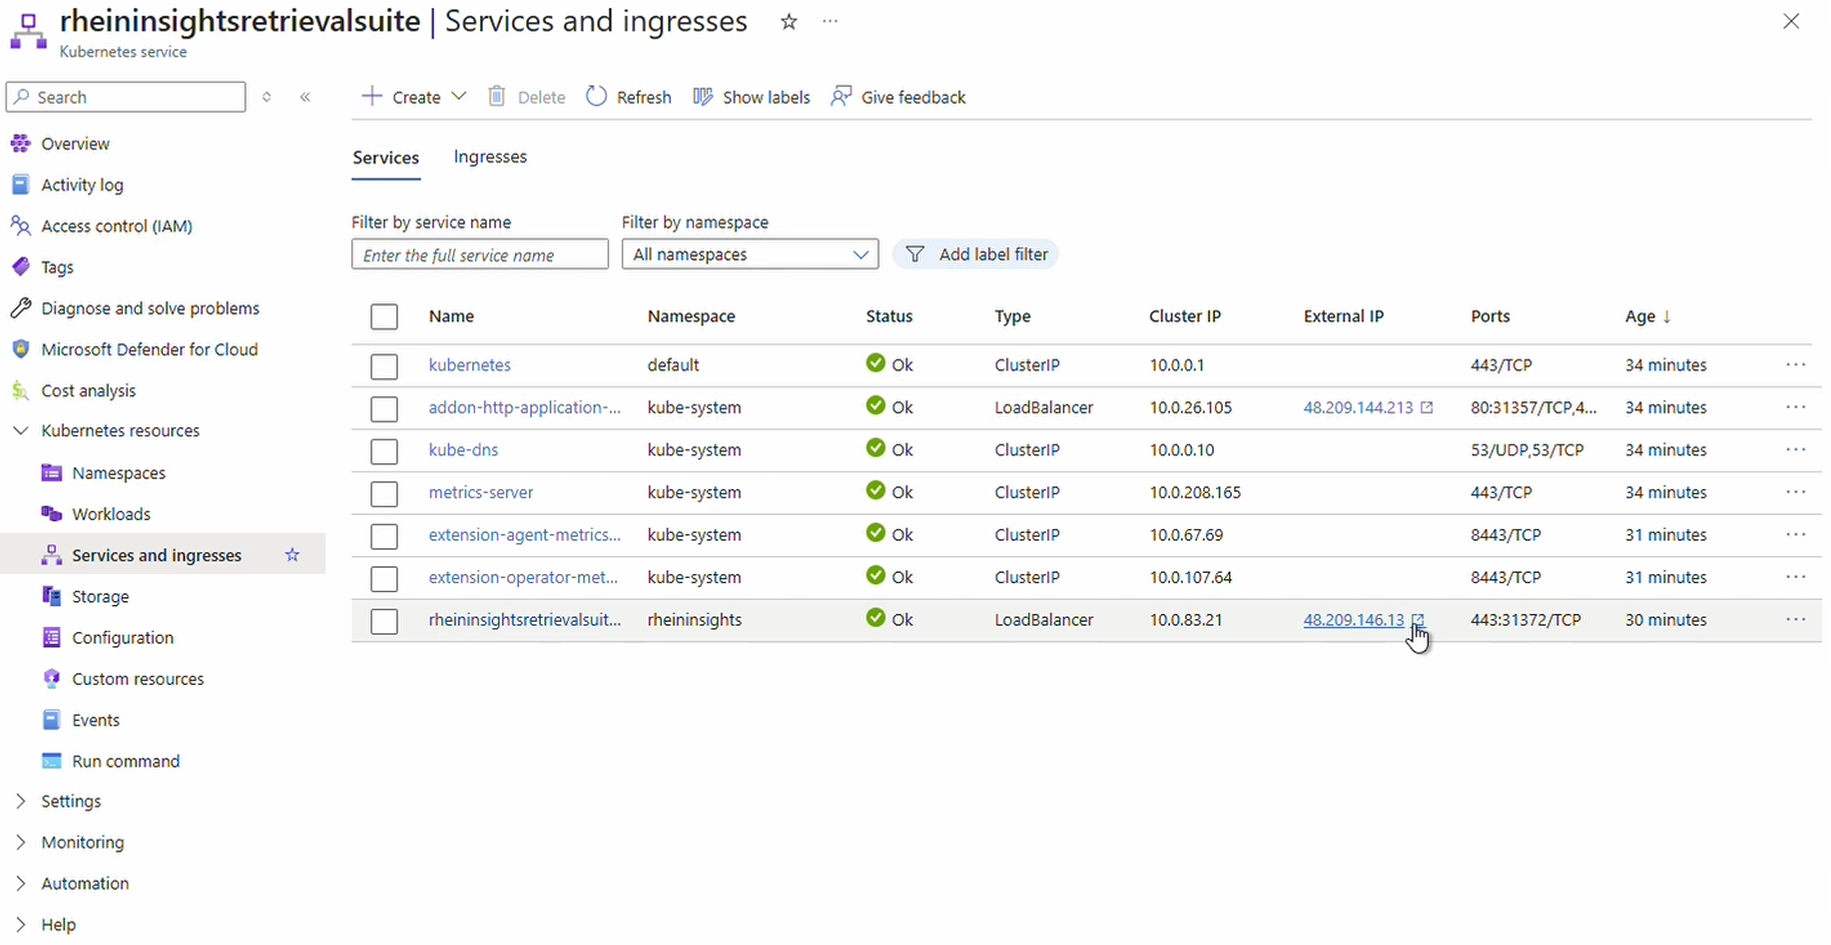Collapse the sidebar with double-chevron icon
1831x945 pixels.
(305, 97)
